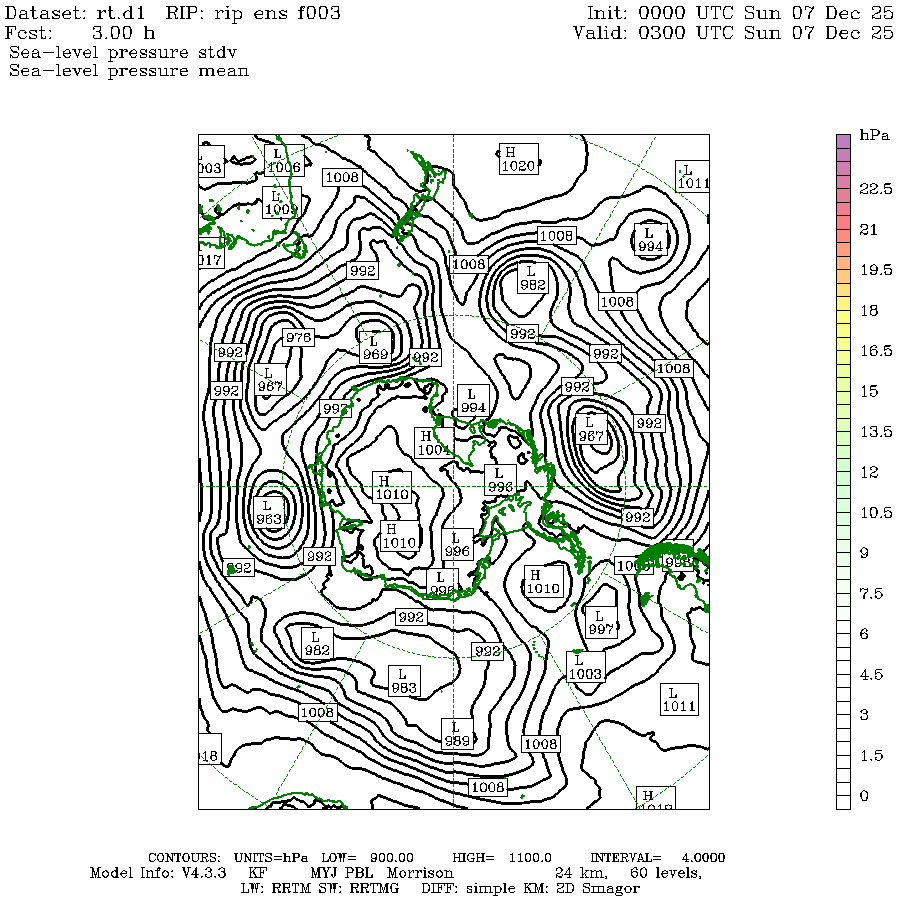Click the 16.5 colorbar tick label
The height and width of the screenshot is (900, 900).
[876, 351]
